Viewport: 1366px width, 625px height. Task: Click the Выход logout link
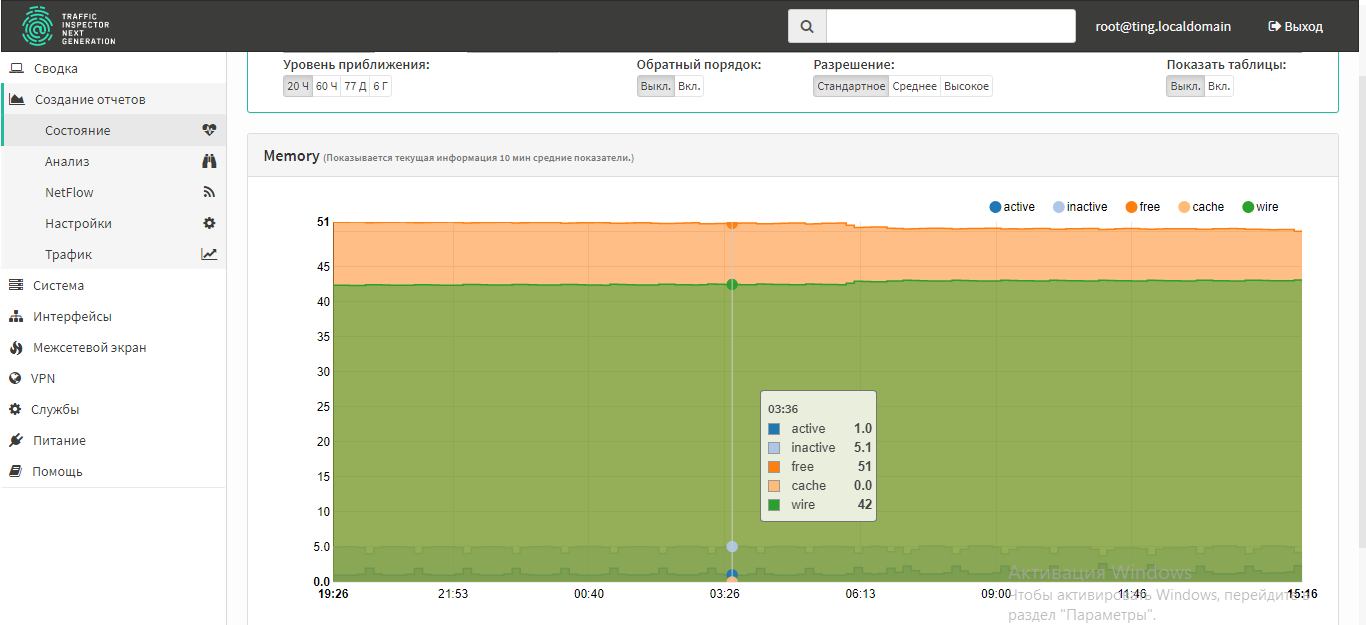coord(1295,27)
